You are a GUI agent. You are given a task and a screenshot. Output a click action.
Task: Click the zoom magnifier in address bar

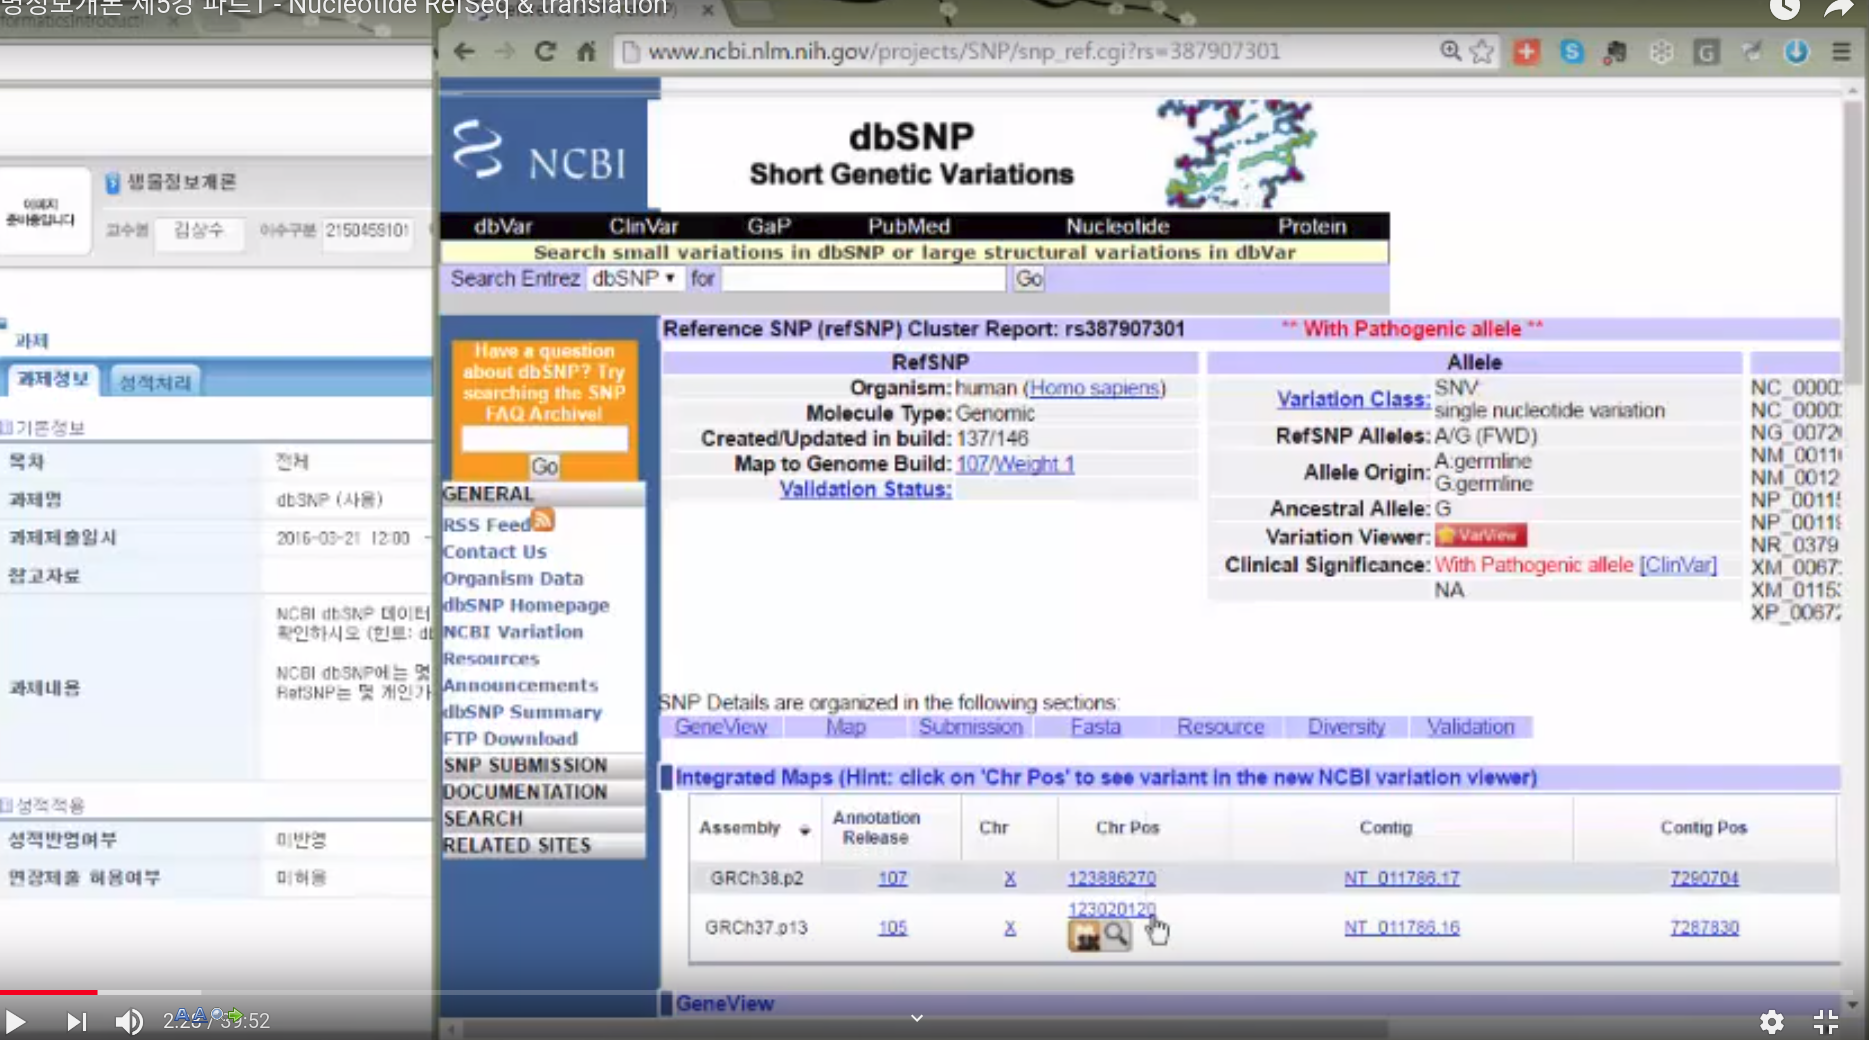point(1450,51)
